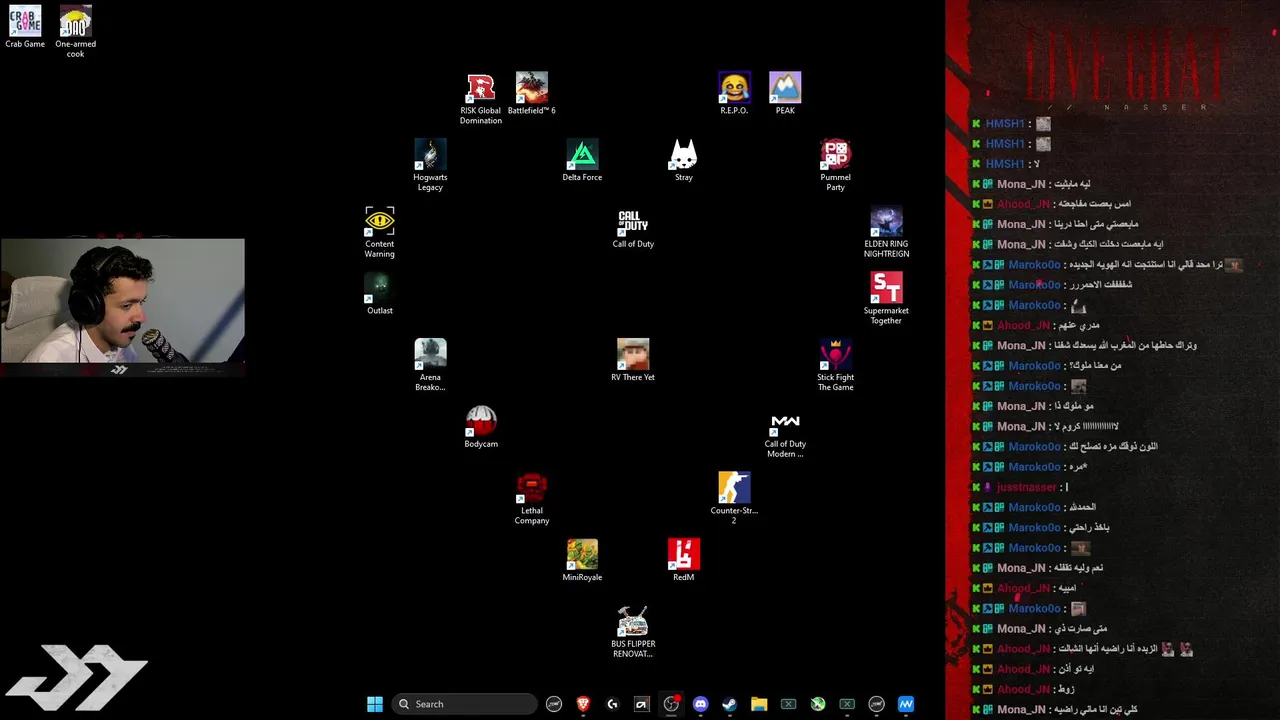Screen dimensions: 1280x720
Task: Open Steam from the taskbar
Action: point(729,704)
